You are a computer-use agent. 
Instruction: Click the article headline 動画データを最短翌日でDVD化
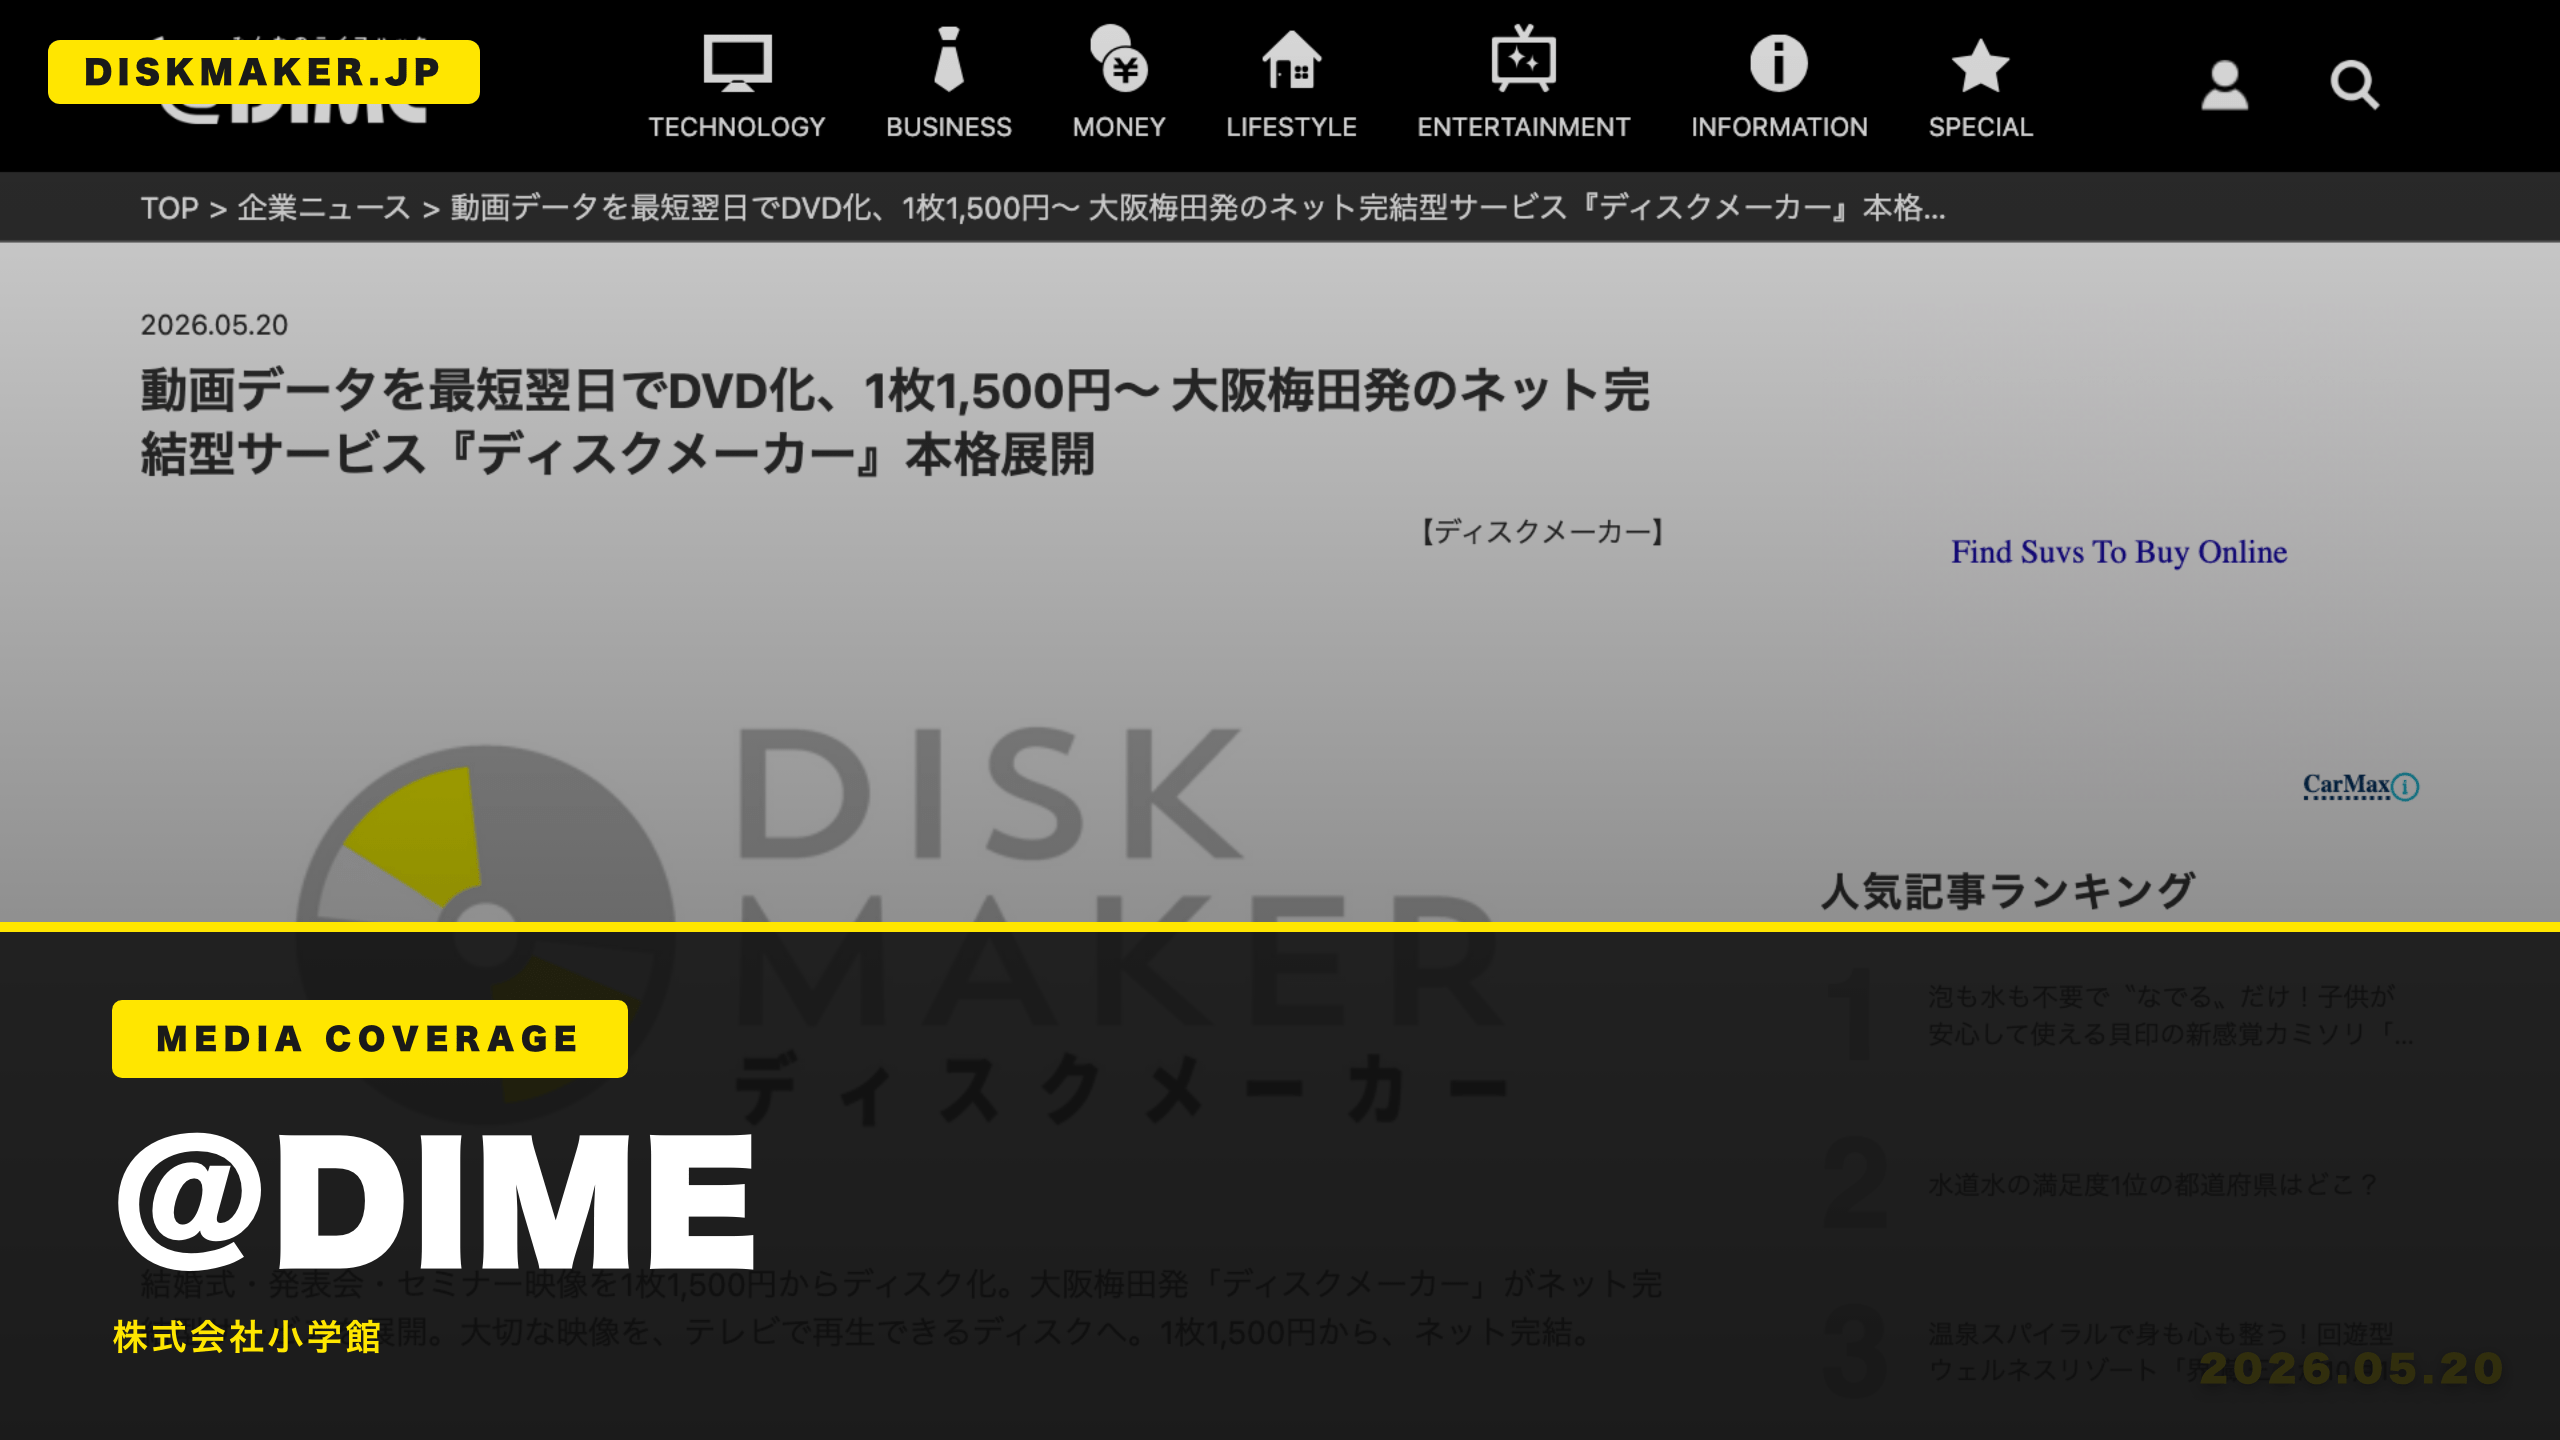click(895, 422)
